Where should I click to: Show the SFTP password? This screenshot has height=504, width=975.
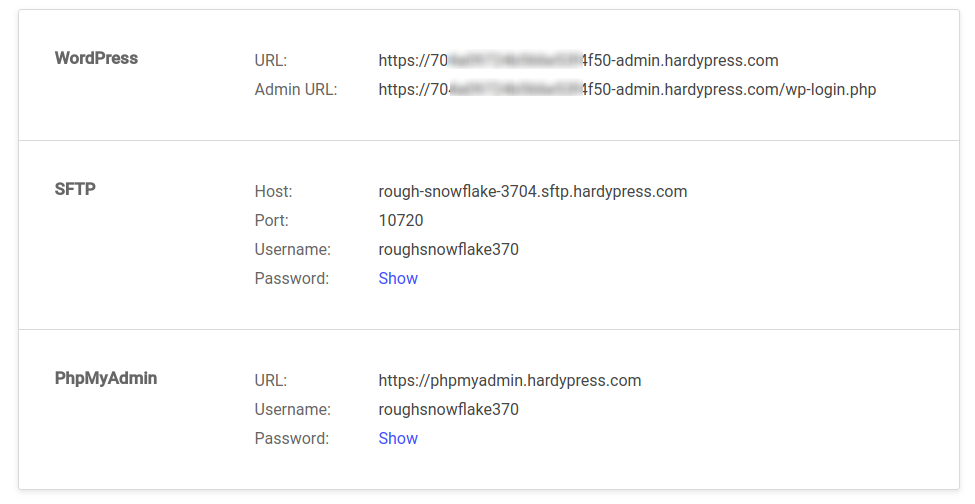[398, 278]
